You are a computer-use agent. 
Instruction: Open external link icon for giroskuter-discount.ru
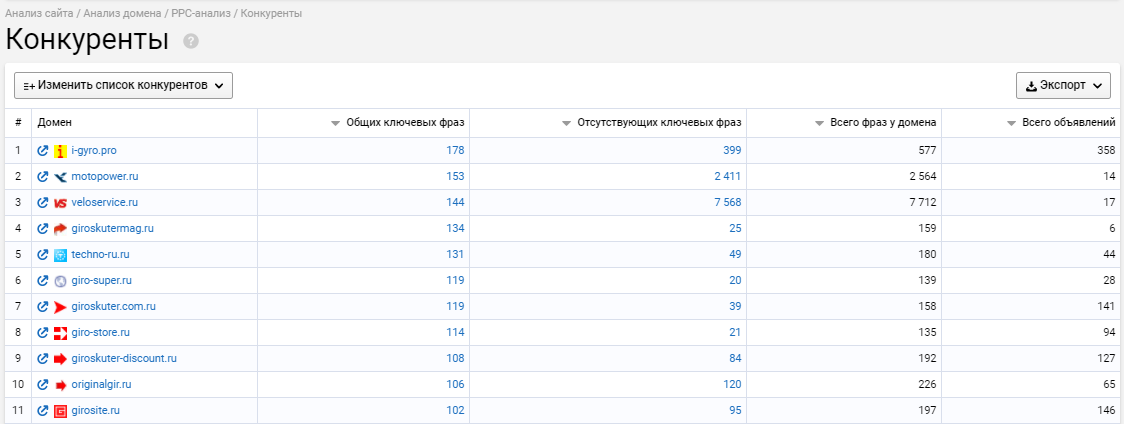point(43,359)
